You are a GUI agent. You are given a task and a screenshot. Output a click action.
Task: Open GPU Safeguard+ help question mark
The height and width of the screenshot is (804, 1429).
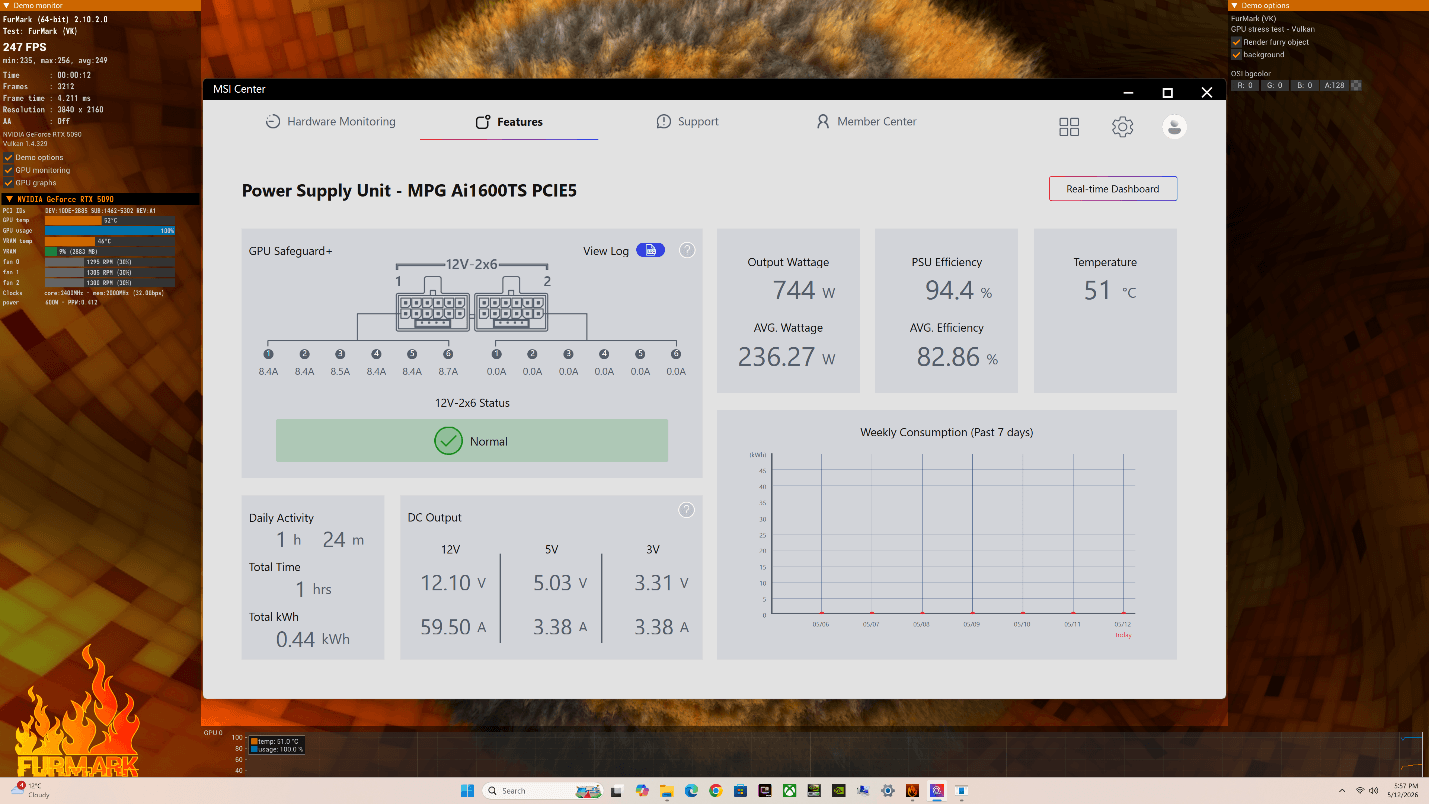[x=687, y=250]
